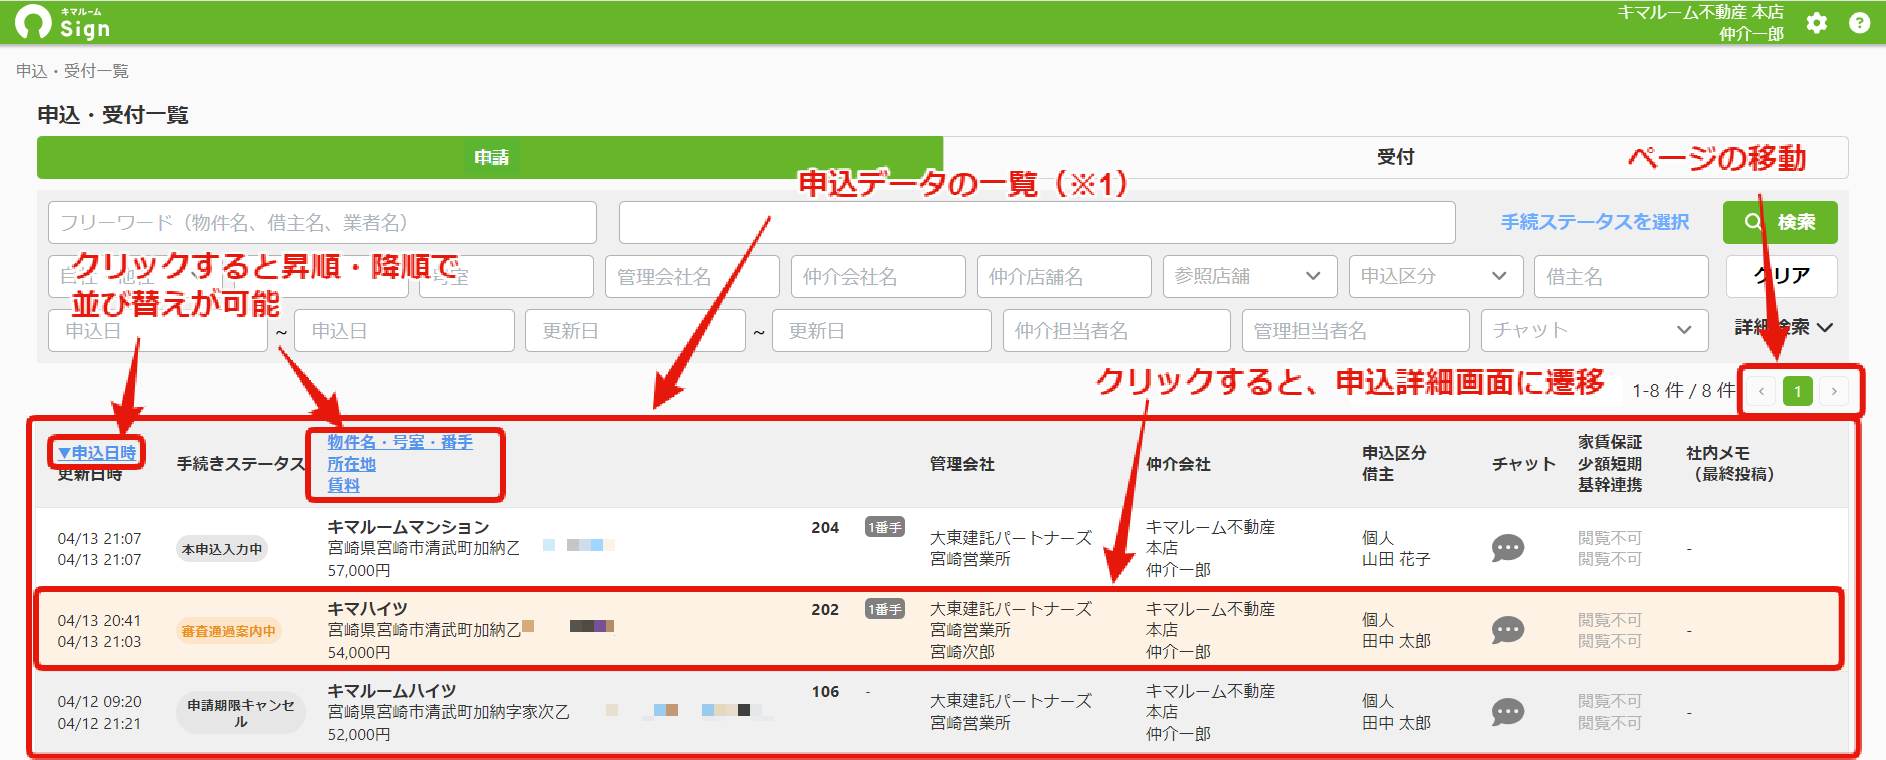Image resolution: width=1886 pixels, height=760 pixels.
Task: Click the 仲介店舗名 input field
Action: tap(1064, 276)
